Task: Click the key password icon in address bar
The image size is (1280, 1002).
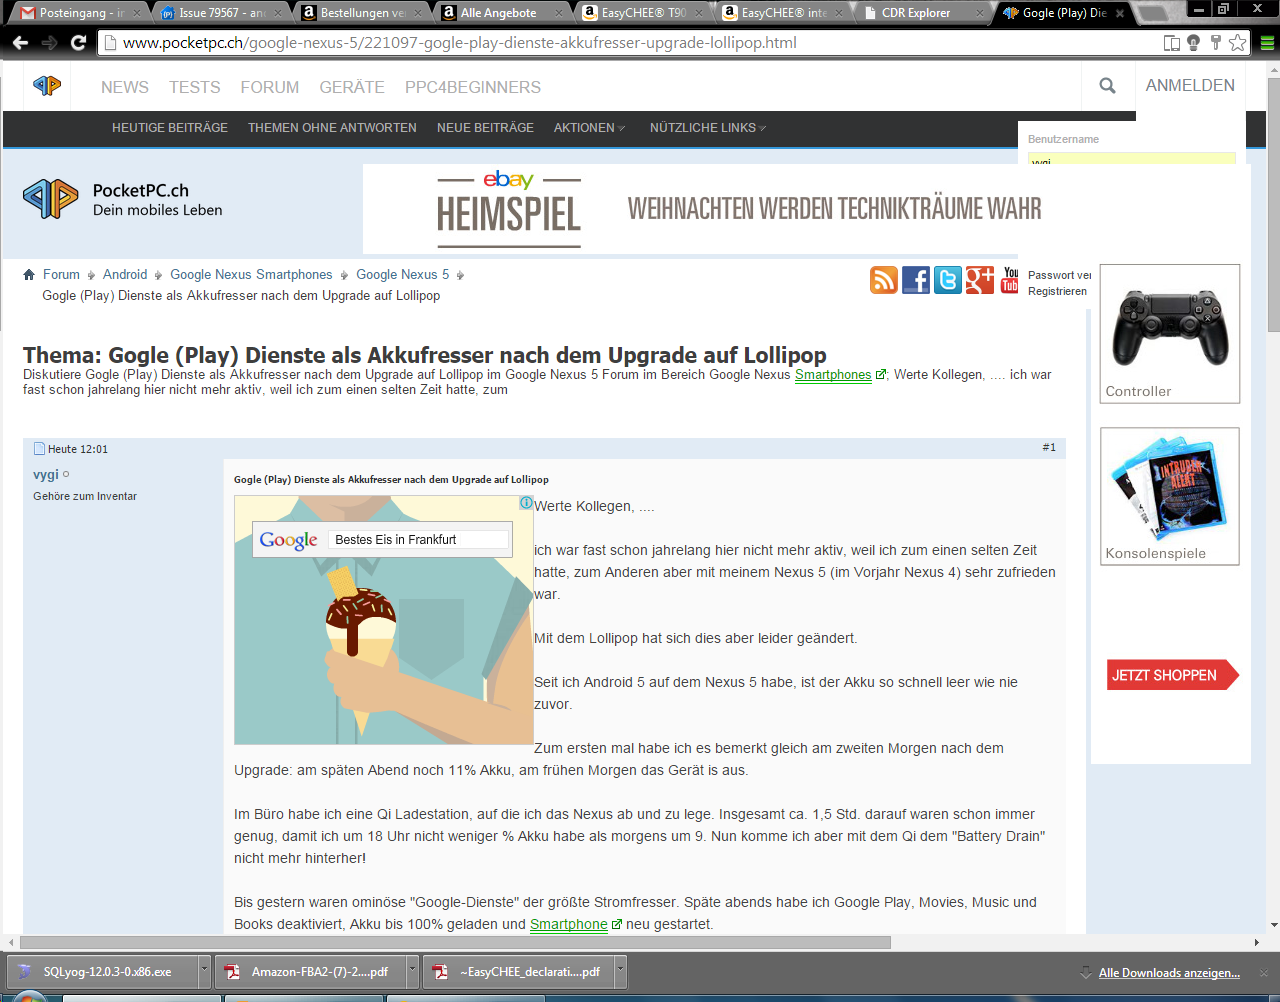Action: pyautogui.click(x=1215, y=43)
